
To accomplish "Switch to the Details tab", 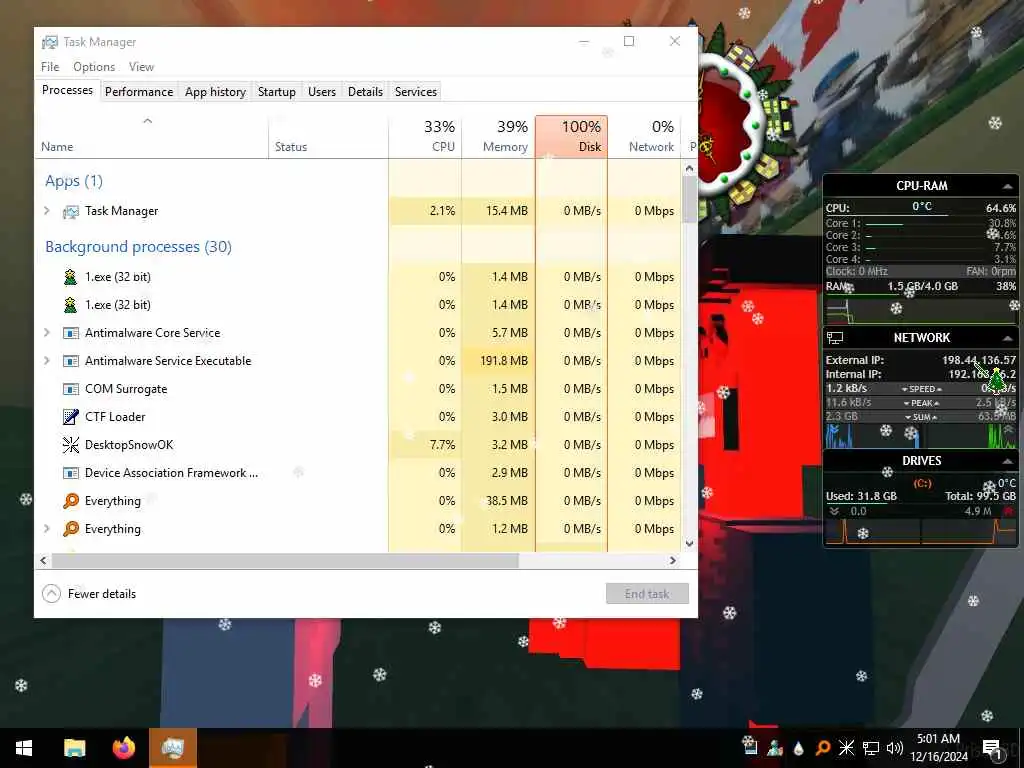I will click(365, 92).
